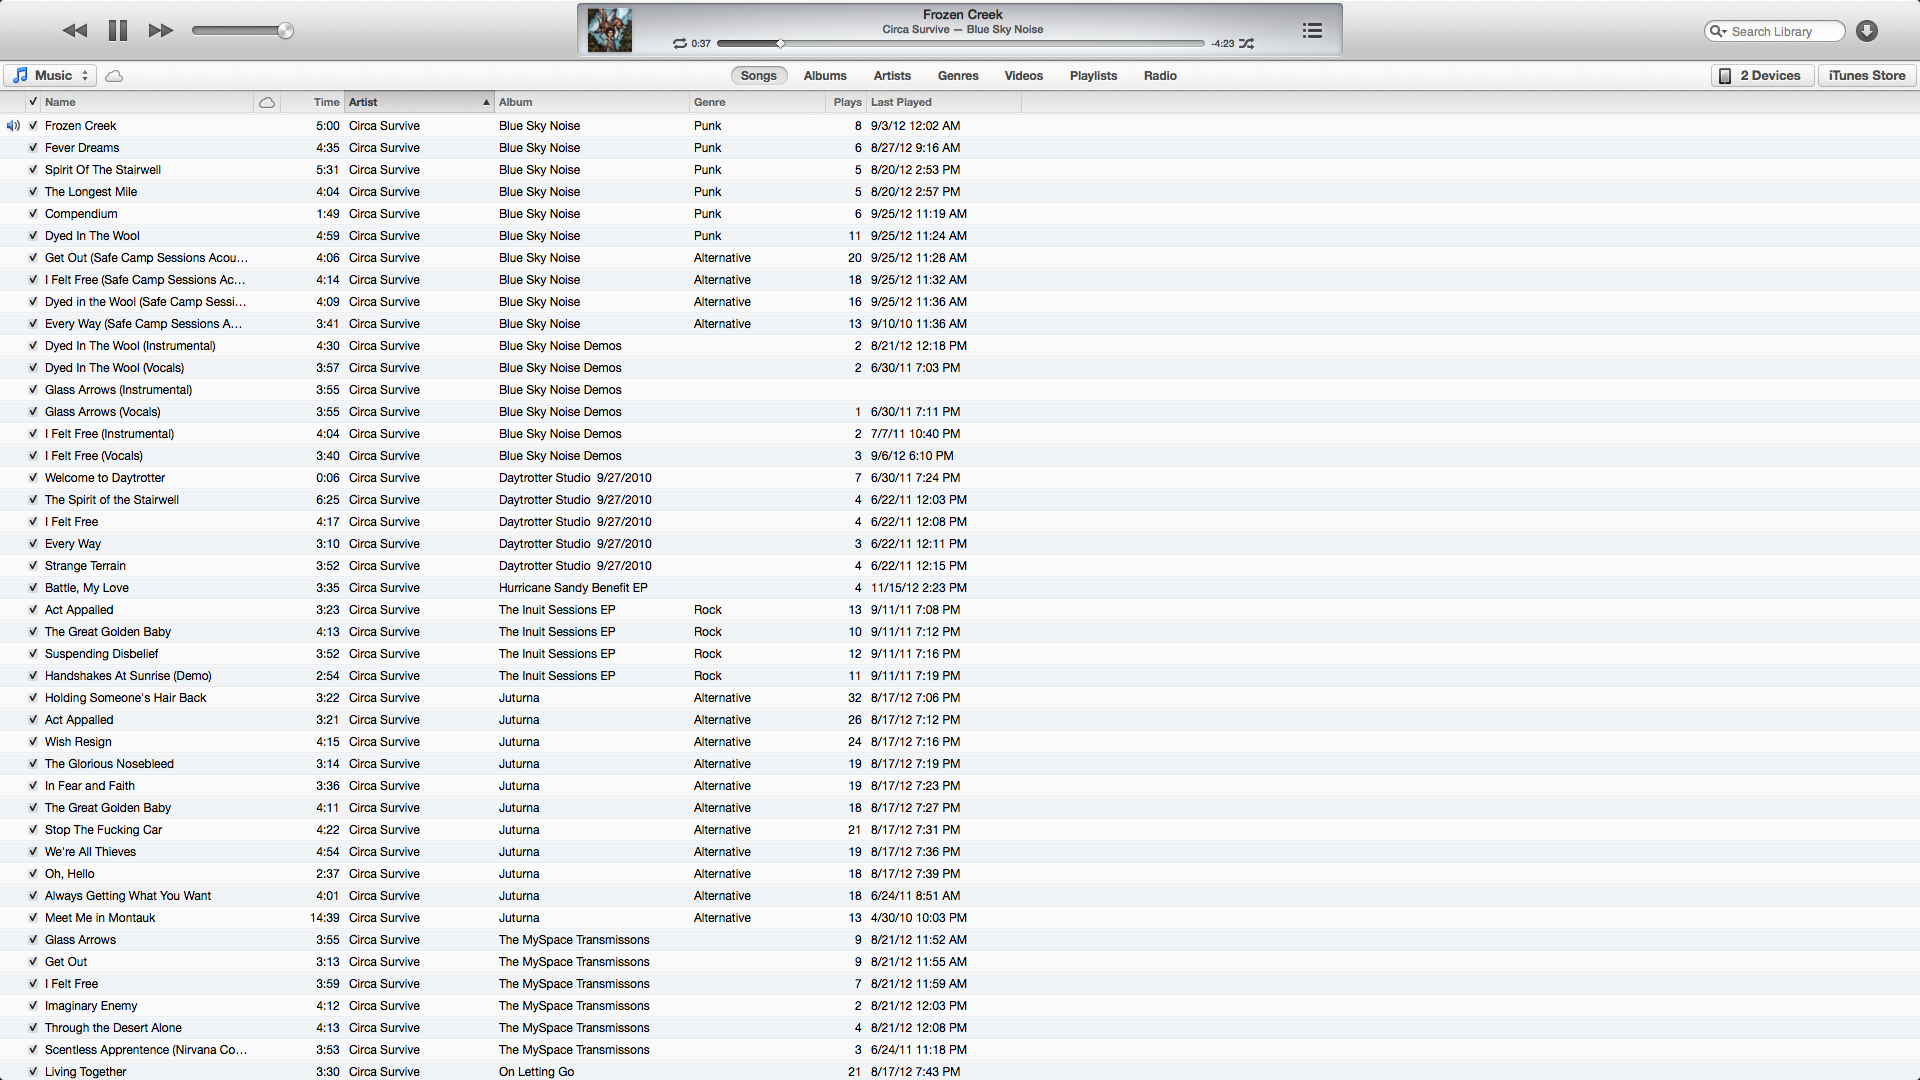Click the downloads arrow icon

(1866, 31)
